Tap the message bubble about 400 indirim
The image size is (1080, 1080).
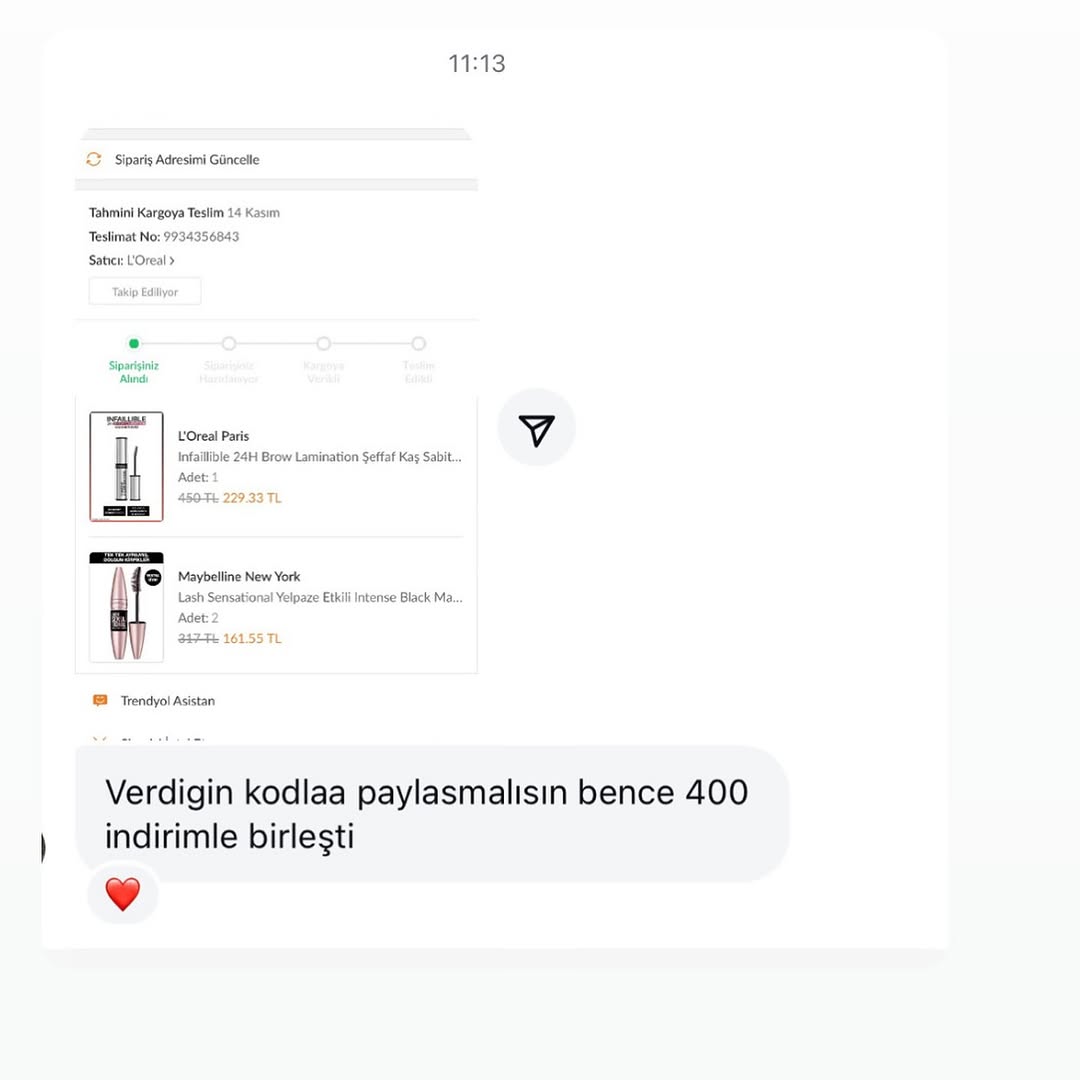point(432,813)
